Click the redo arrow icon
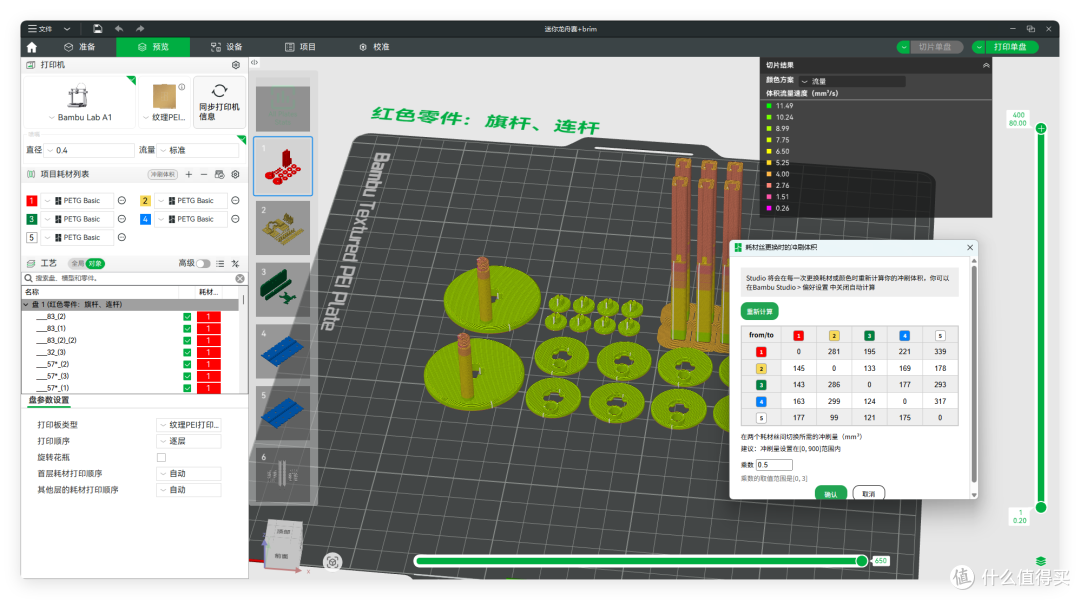Image resolution: width=1080 pixels, height=600 pixels. [140, 29]
